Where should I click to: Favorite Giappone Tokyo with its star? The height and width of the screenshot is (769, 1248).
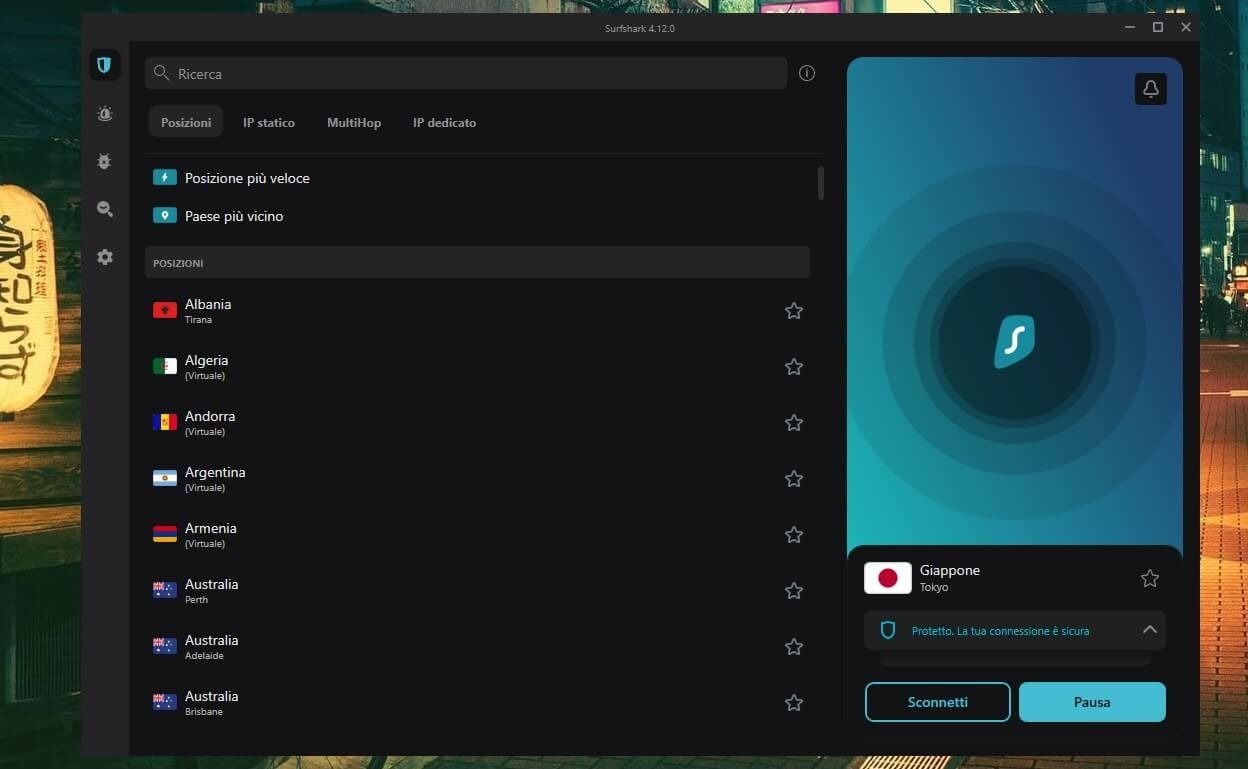(x=1150, y=578)
